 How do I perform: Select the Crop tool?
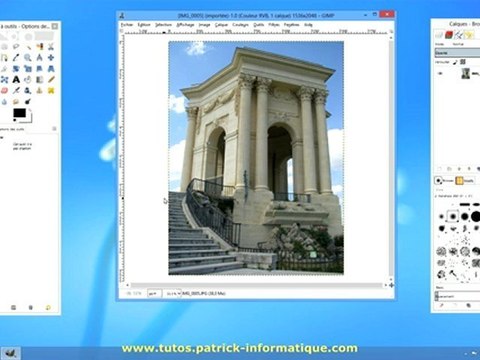point(4,69)
